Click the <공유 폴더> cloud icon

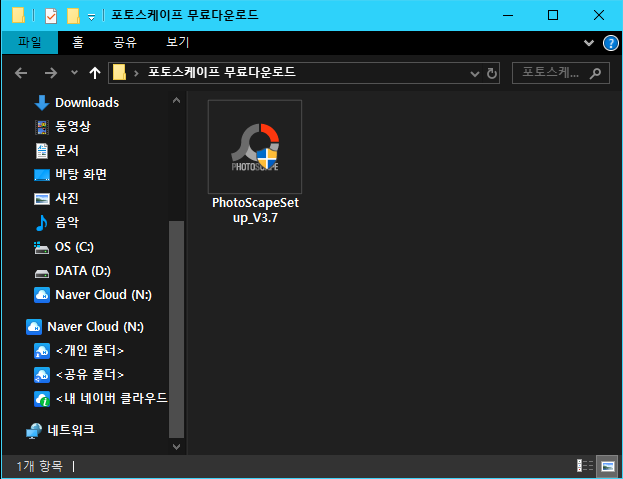(x=42, y=375)
